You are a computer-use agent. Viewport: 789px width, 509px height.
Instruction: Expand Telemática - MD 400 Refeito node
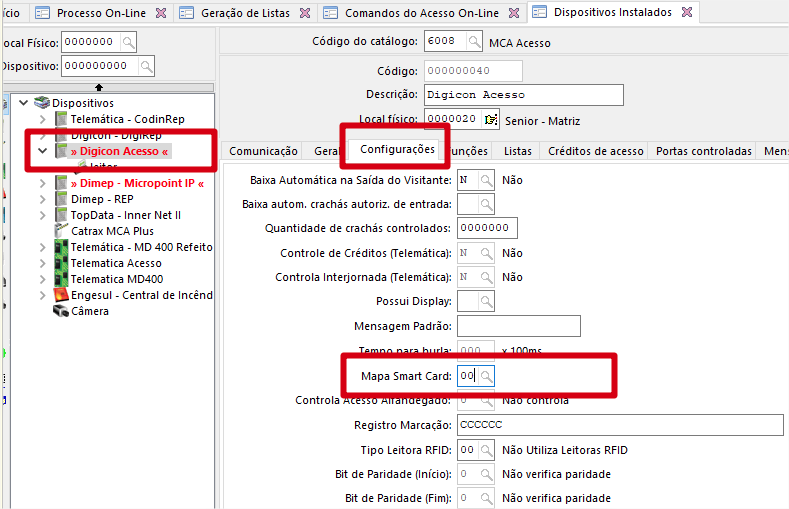[x=43, y=247]
